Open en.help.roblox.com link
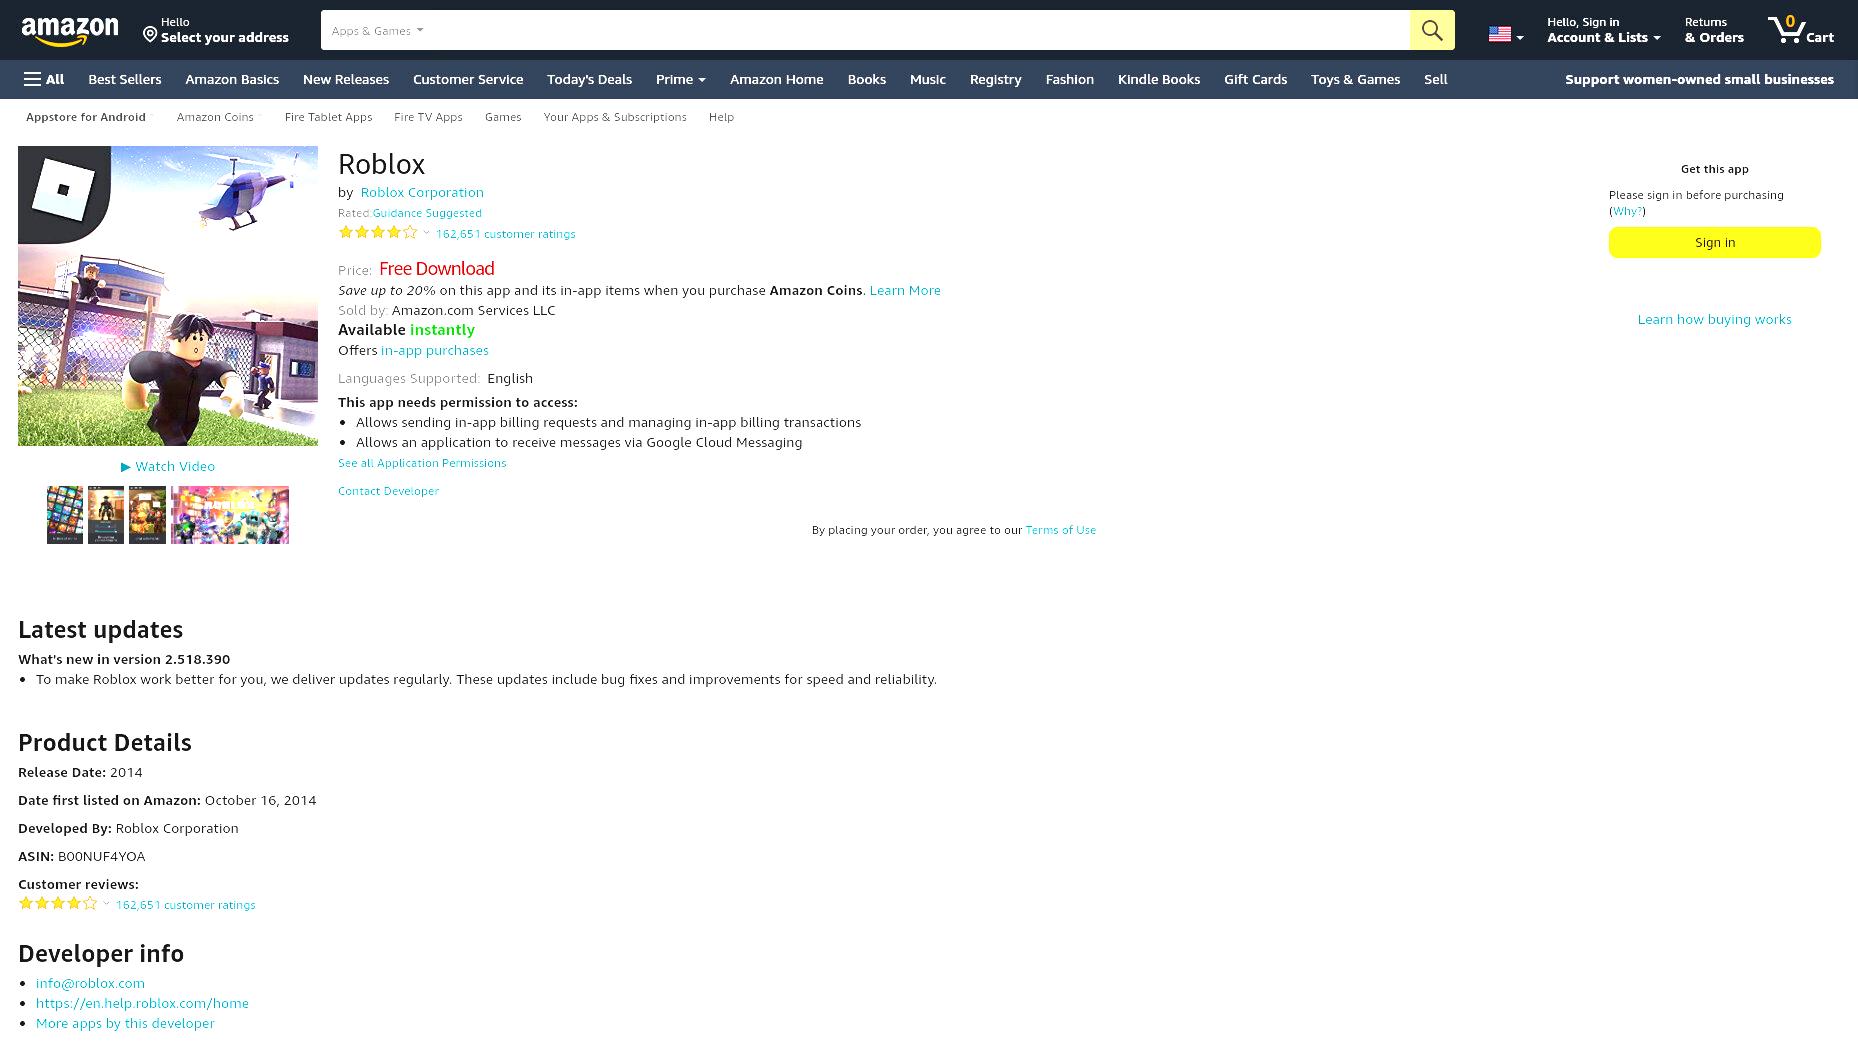Viewport: 1858px width, 1053px height. click(142, 1003)
